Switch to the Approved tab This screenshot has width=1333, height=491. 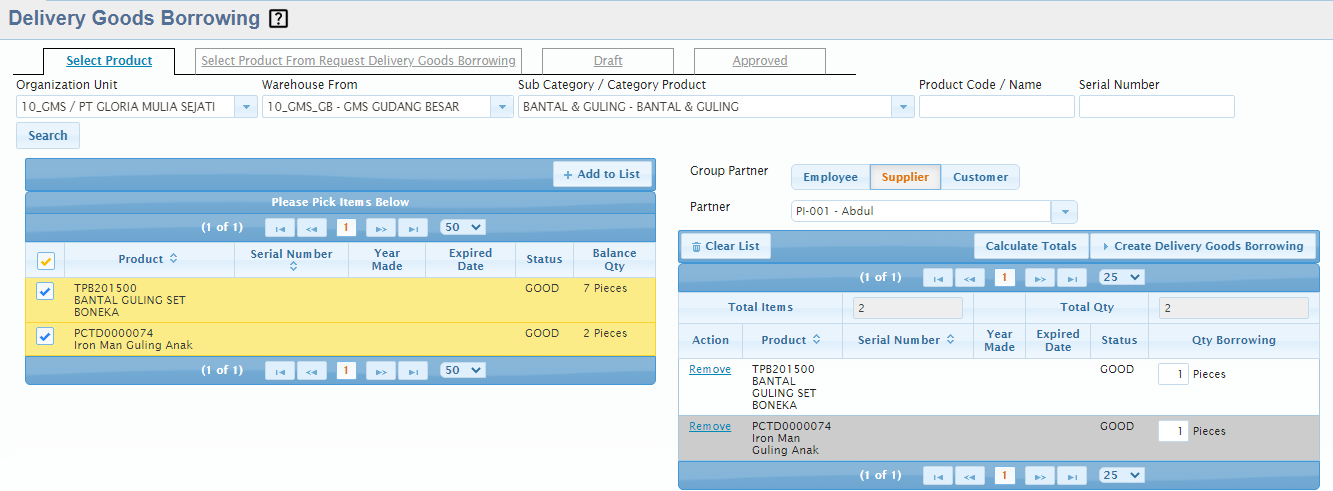pyautogui.click(x=760, y=61)
